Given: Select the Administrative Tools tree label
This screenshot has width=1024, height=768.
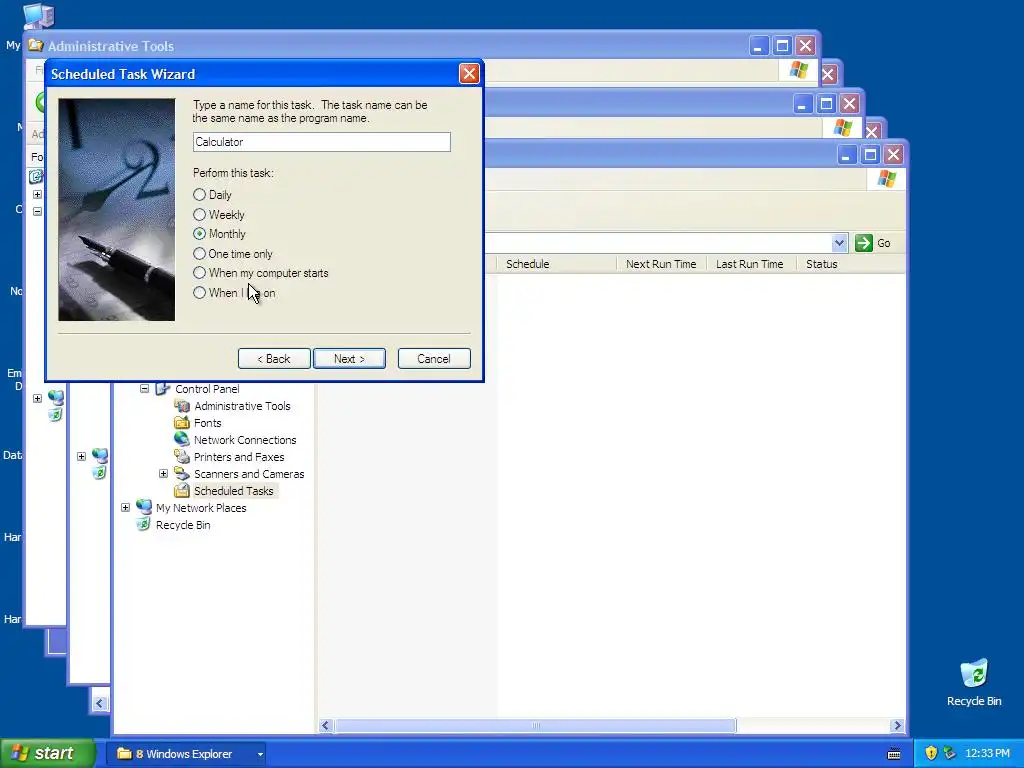Looking at the screenshot, I should tap(242, 406).
